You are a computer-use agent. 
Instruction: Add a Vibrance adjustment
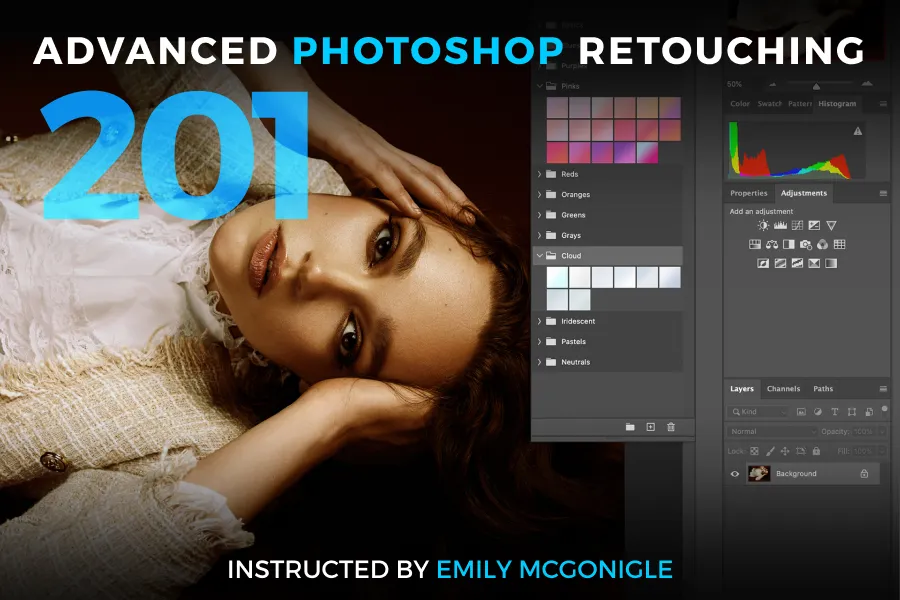[x=831, y=226]
